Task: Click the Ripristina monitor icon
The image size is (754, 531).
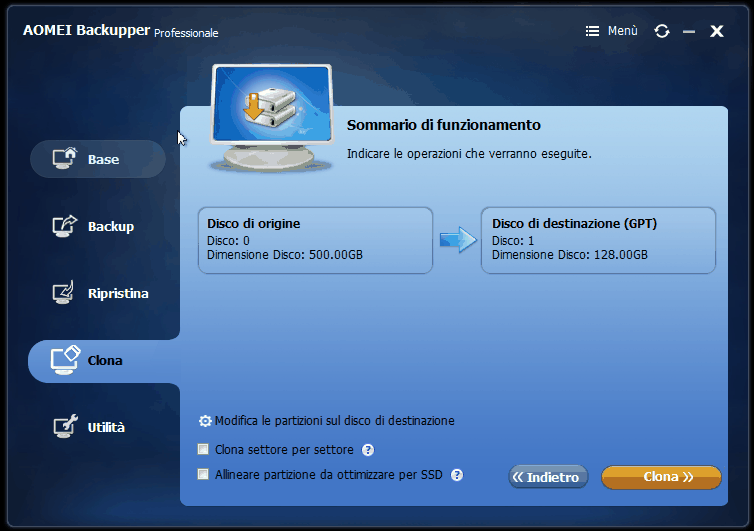Action: (63, 292)
